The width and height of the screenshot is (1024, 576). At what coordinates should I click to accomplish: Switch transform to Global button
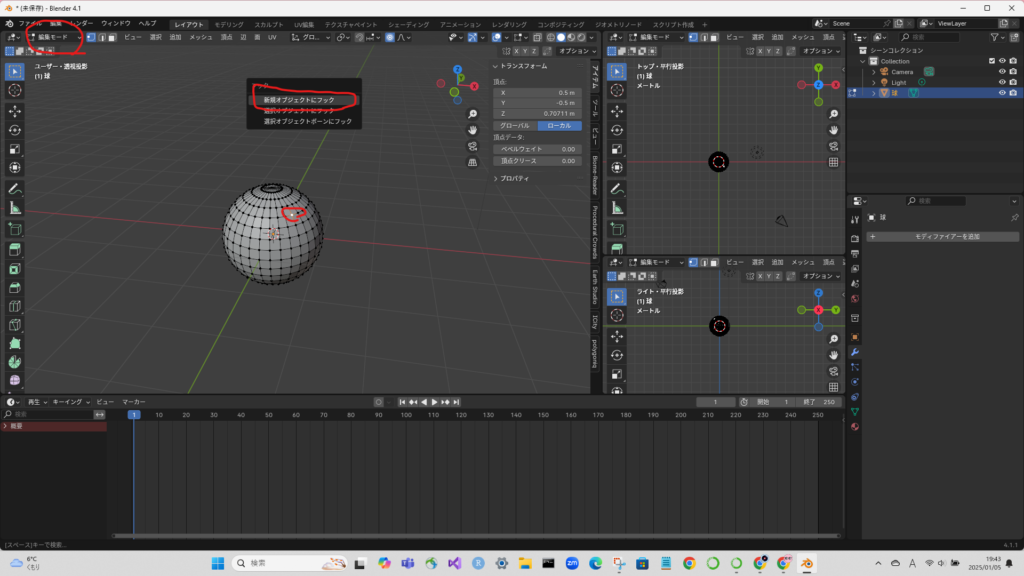pyautogui.click(x=515, y=126)
